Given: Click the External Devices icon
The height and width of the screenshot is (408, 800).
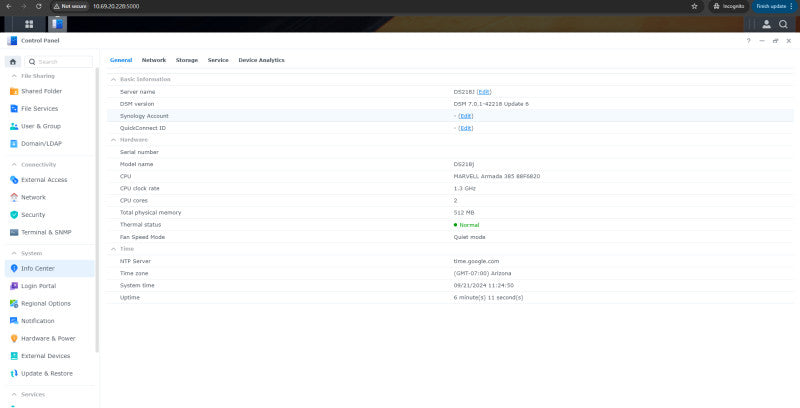Looking at the screenshot, I should pyautogui.click(x=14, y=356).
